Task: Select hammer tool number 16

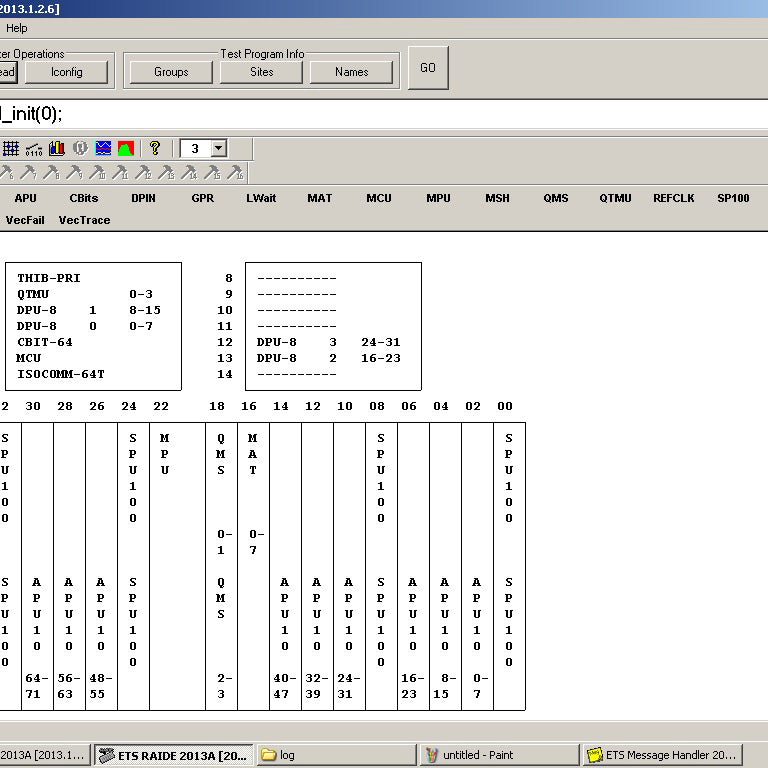Action: tap(236, 172)
